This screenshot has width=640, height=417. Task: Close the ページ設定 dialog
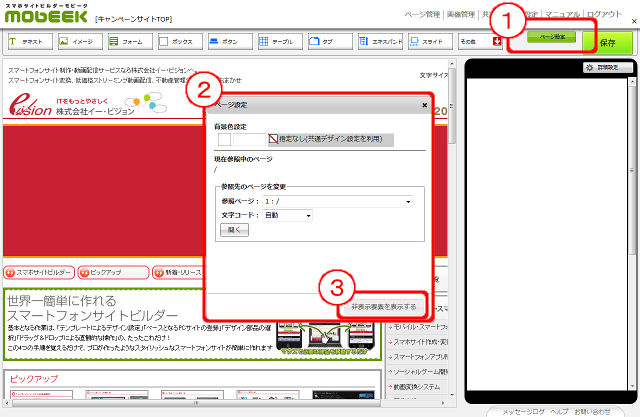(x=425, y=104)
